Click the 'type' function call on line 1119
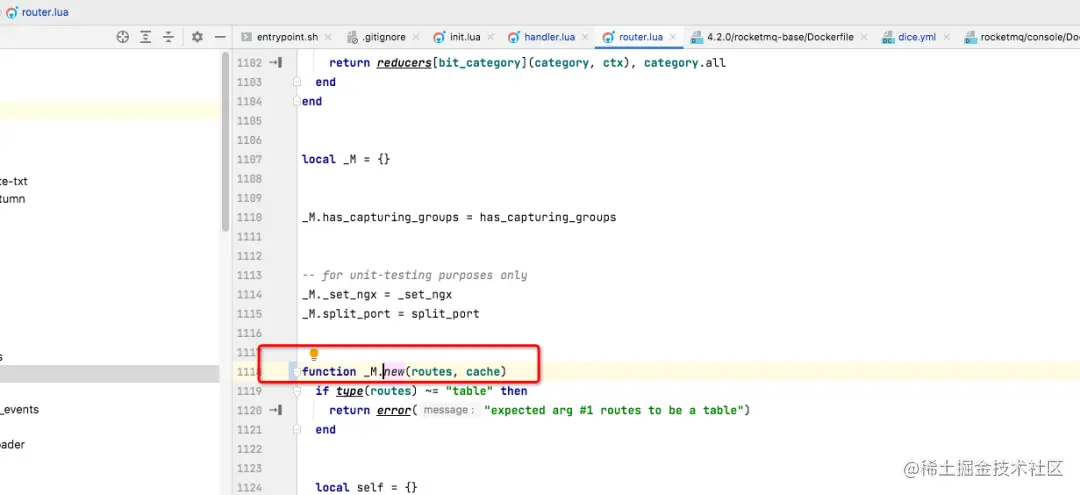This screenshot has width=1080, height=495. coord(349,391)
